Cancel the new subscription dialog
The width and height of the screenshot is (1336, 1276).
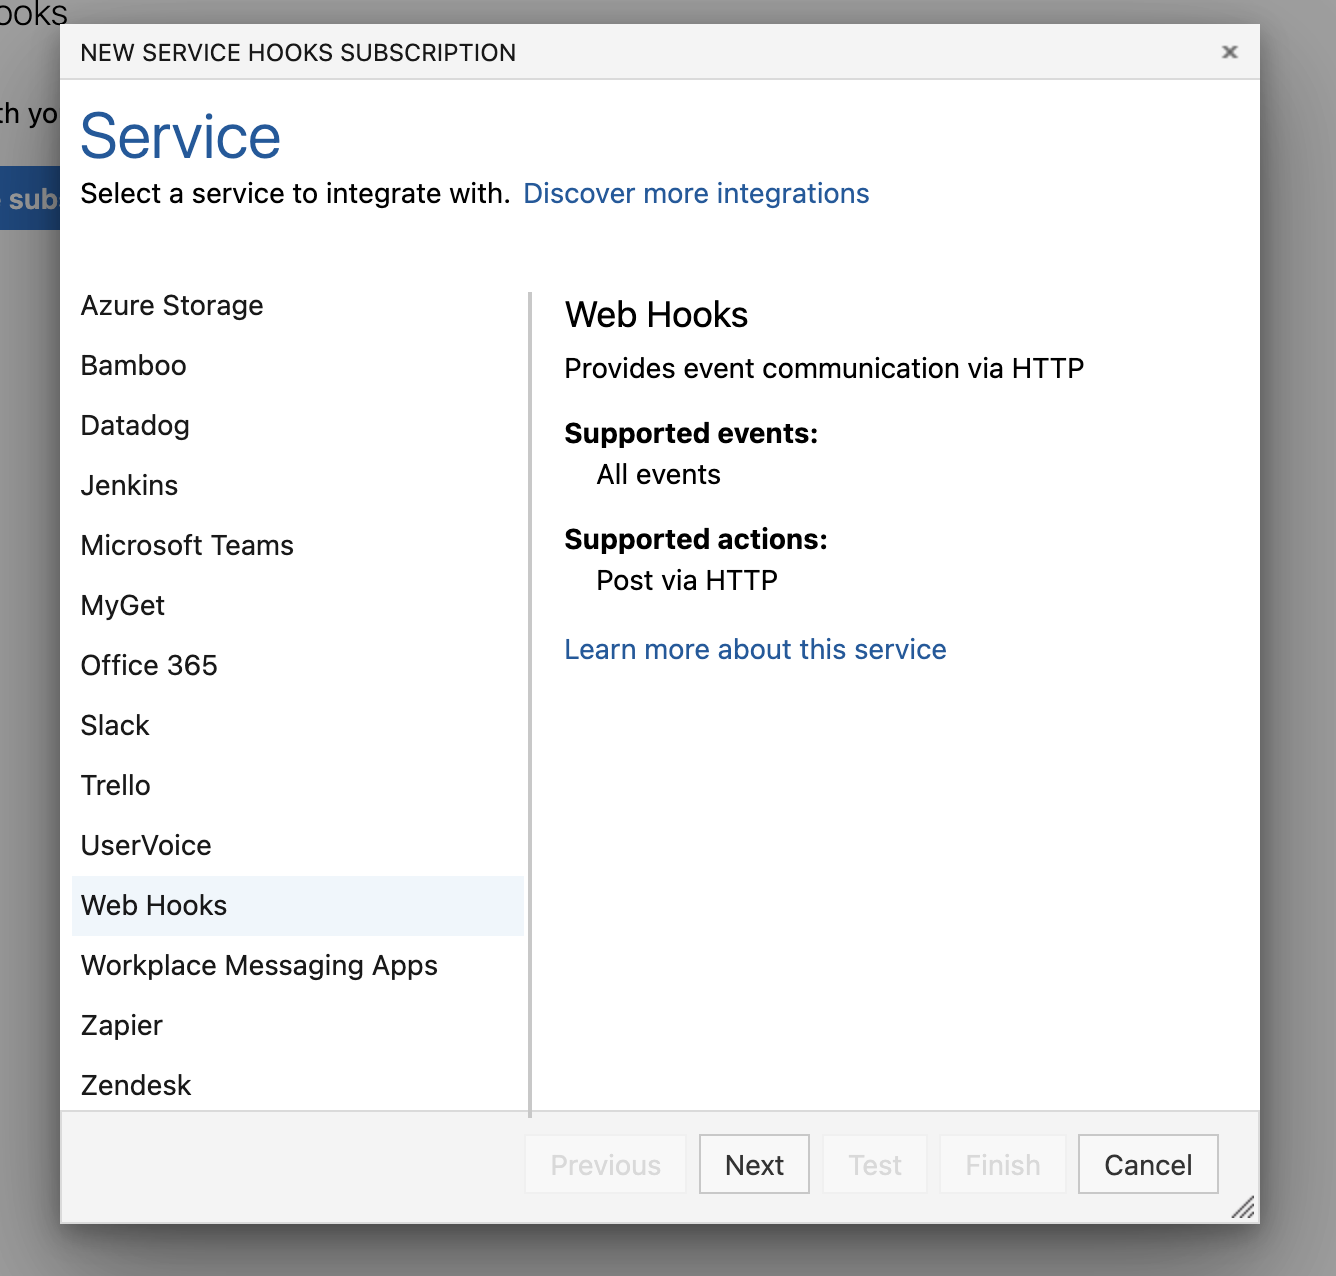tap(1147, 1165)
